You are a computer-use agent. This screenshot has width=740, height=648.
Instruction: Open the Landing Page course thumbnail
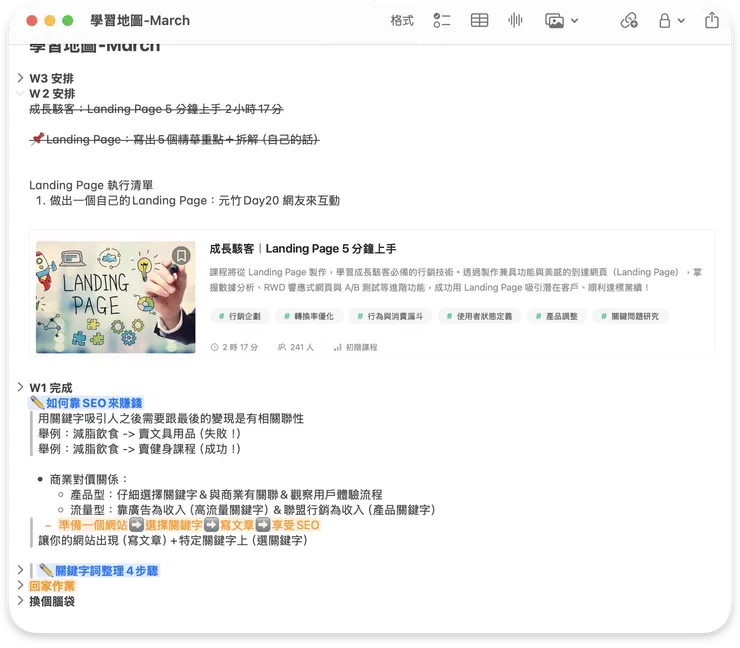click(x=116, y=297)
